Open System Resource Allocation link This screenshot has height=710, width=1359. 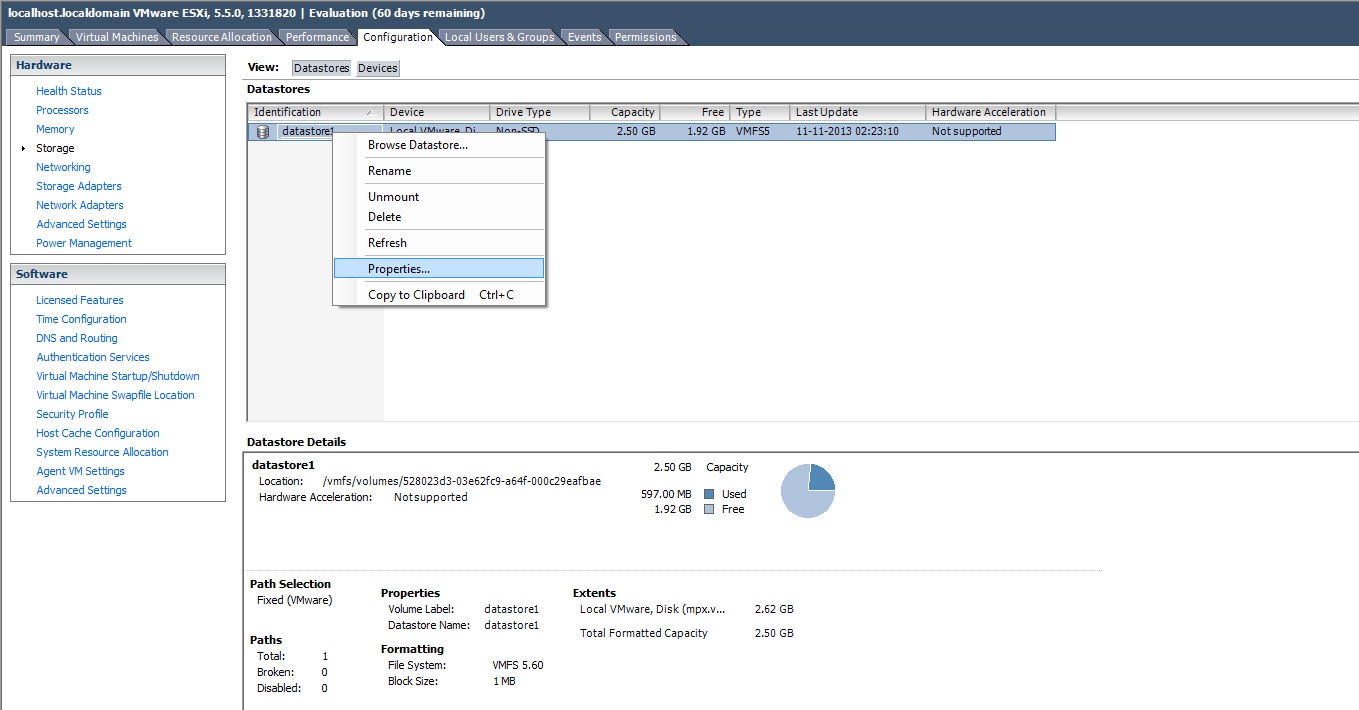pyautogui.click(x=102, y=452)
